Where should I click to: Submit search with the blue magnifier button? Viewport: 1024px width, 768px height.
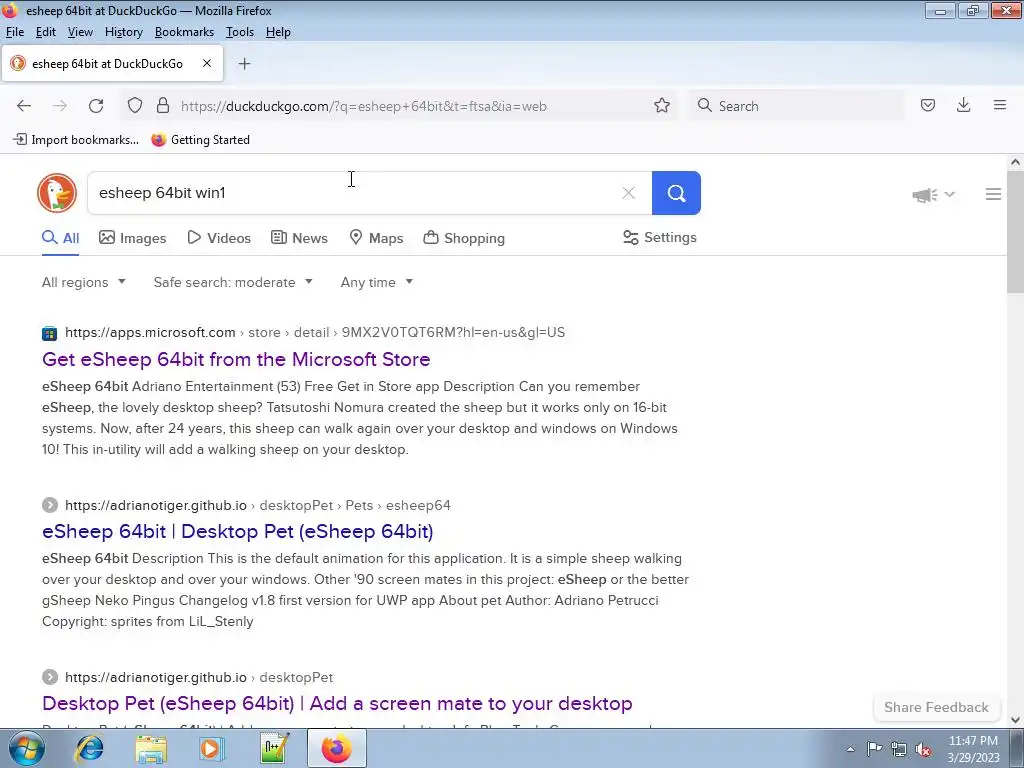pos(676,193)
